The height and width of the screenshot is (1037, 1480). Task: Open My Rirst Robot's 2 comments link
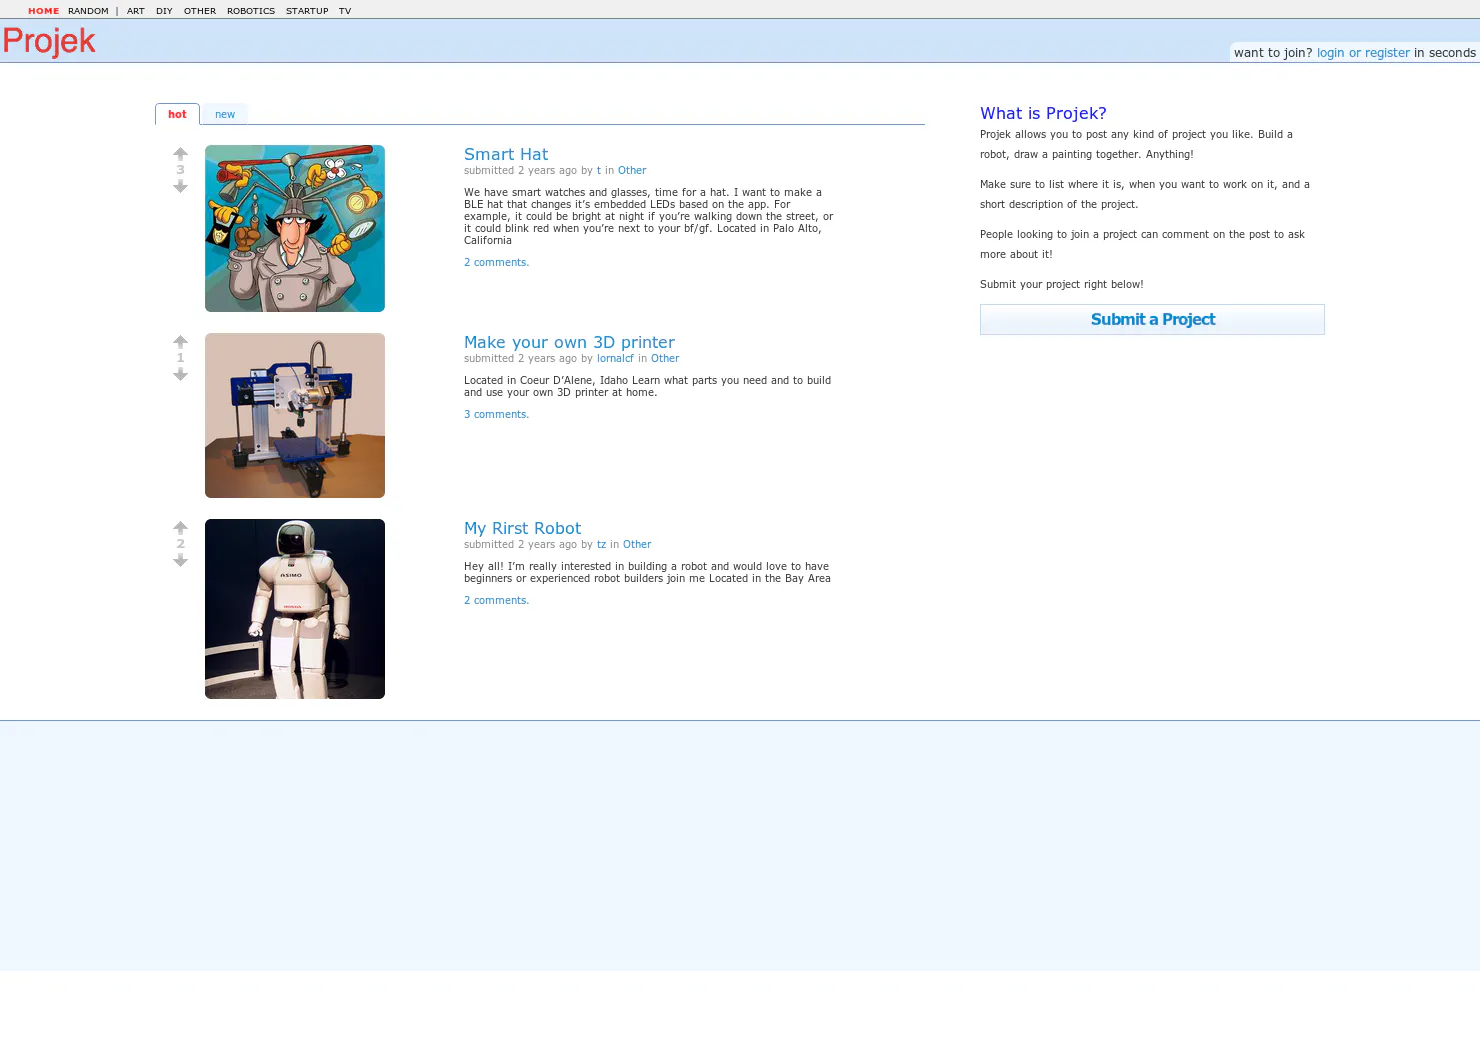pos(496,600)
